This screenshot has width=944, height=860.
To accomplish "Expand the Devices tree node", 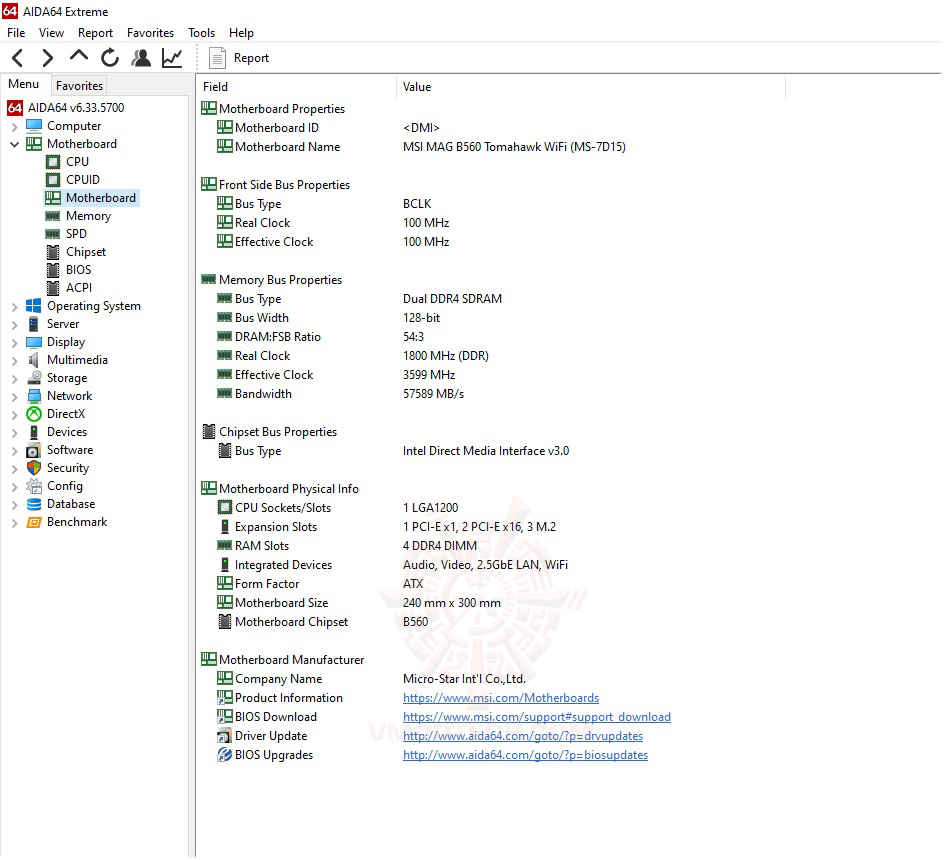I will click(x=14, y=433).
